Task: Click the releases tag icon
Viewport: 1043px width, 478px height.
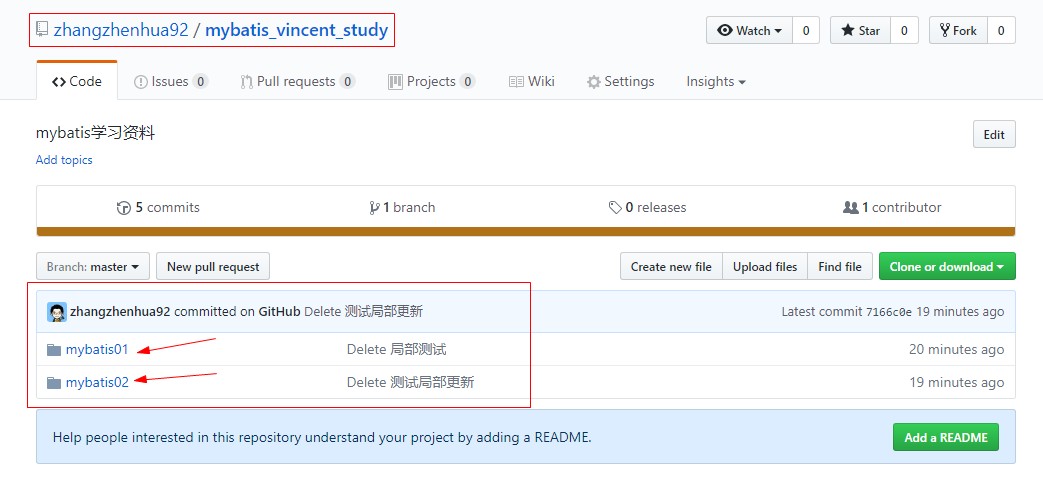Action: [615, 208]
